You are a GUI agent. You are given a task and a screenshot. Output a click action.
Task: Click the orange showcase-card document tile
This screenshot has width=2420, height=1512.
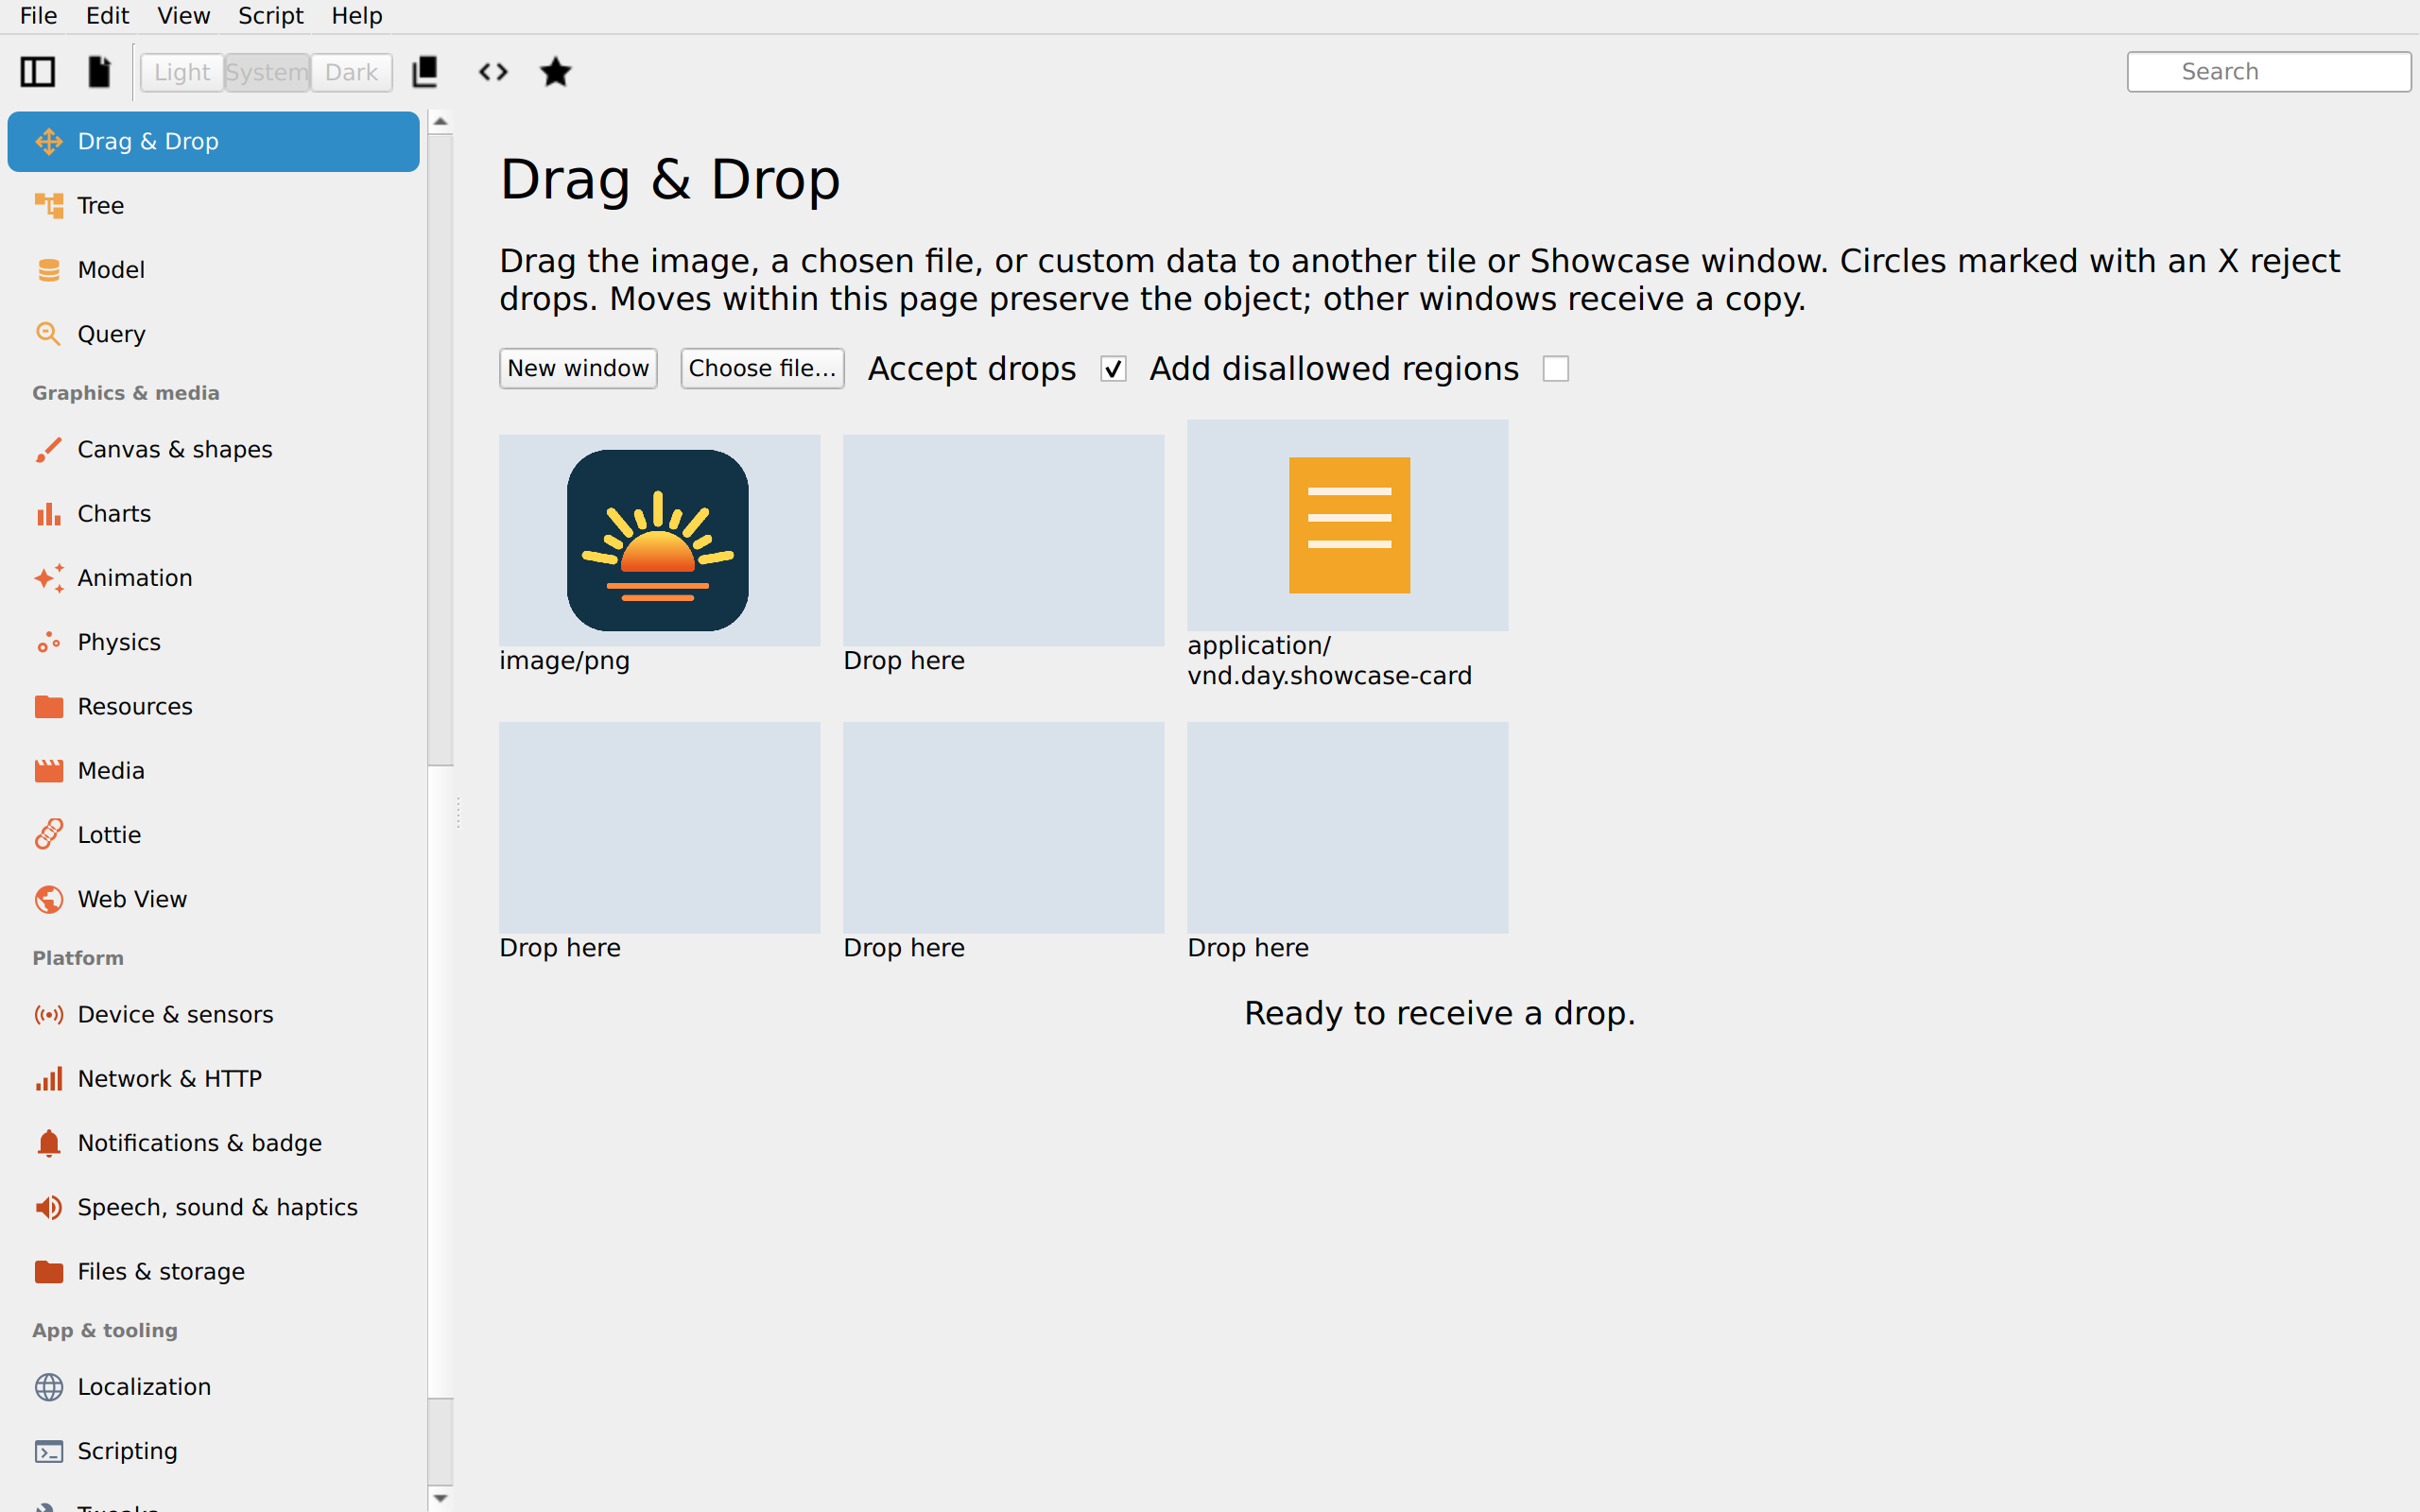1349,525
